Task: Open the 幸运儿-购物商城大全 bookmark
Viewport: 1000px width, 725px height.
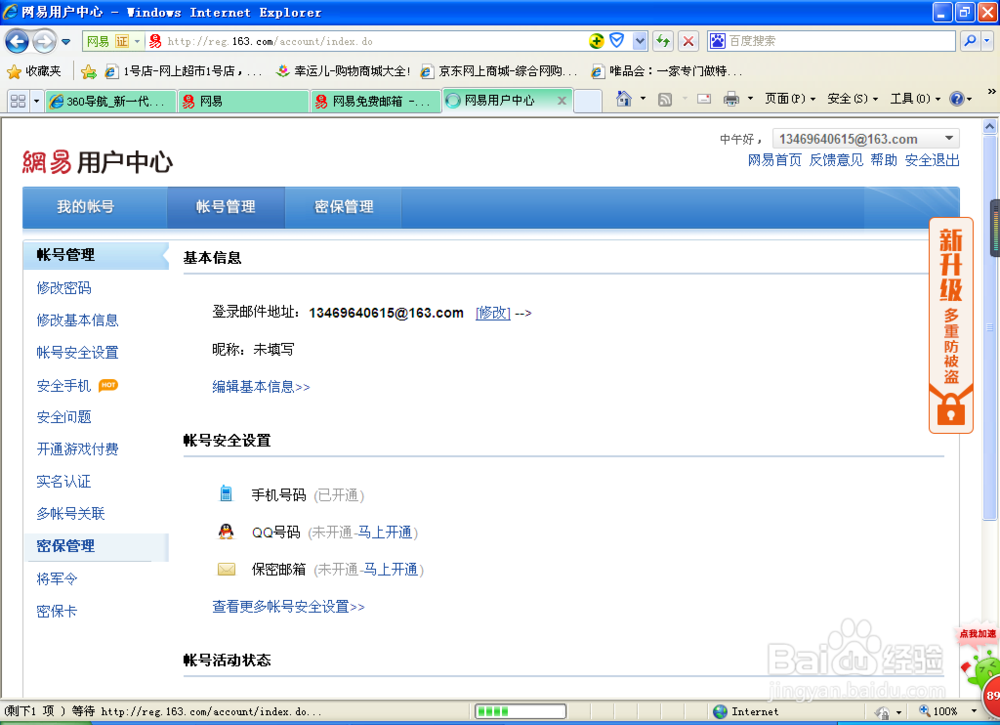Action: 342,71
